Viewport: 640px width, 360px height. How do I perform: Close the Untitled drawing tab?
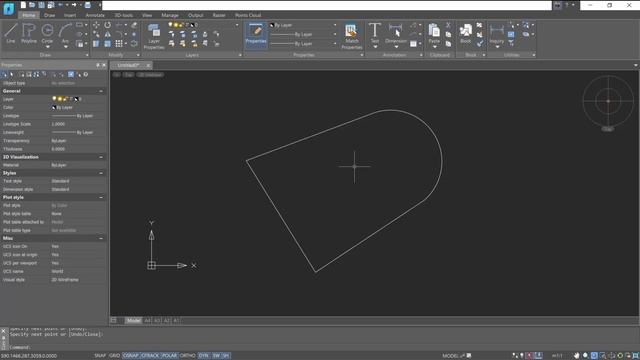[148, 65]
